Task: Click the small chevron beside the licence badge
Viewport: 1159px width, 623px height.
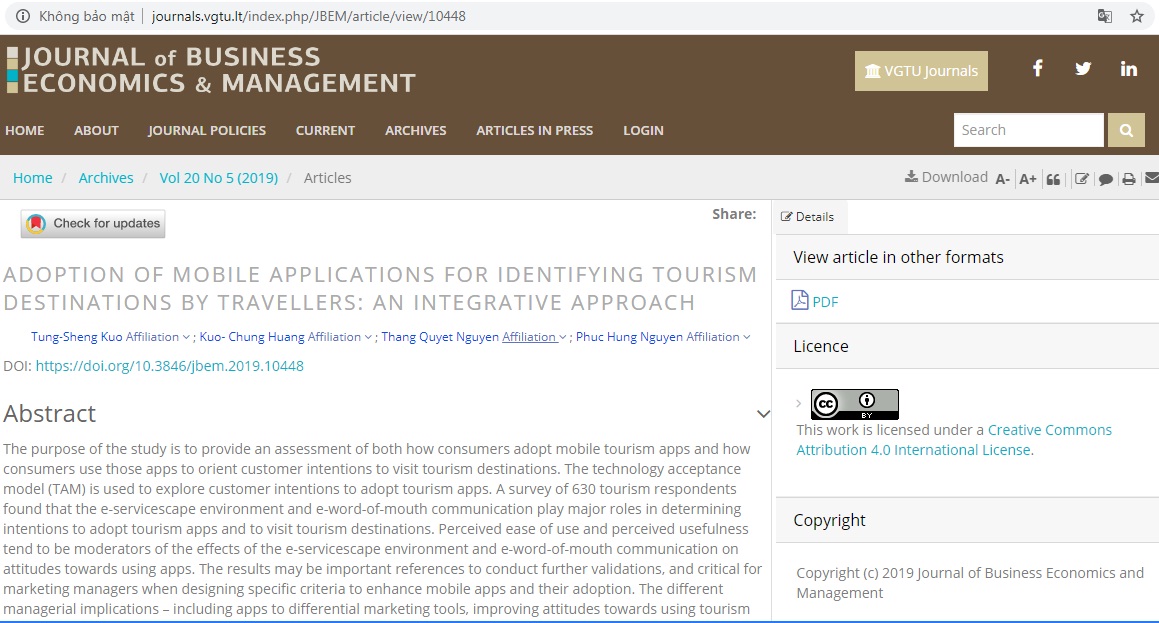Action: point(798,404)
